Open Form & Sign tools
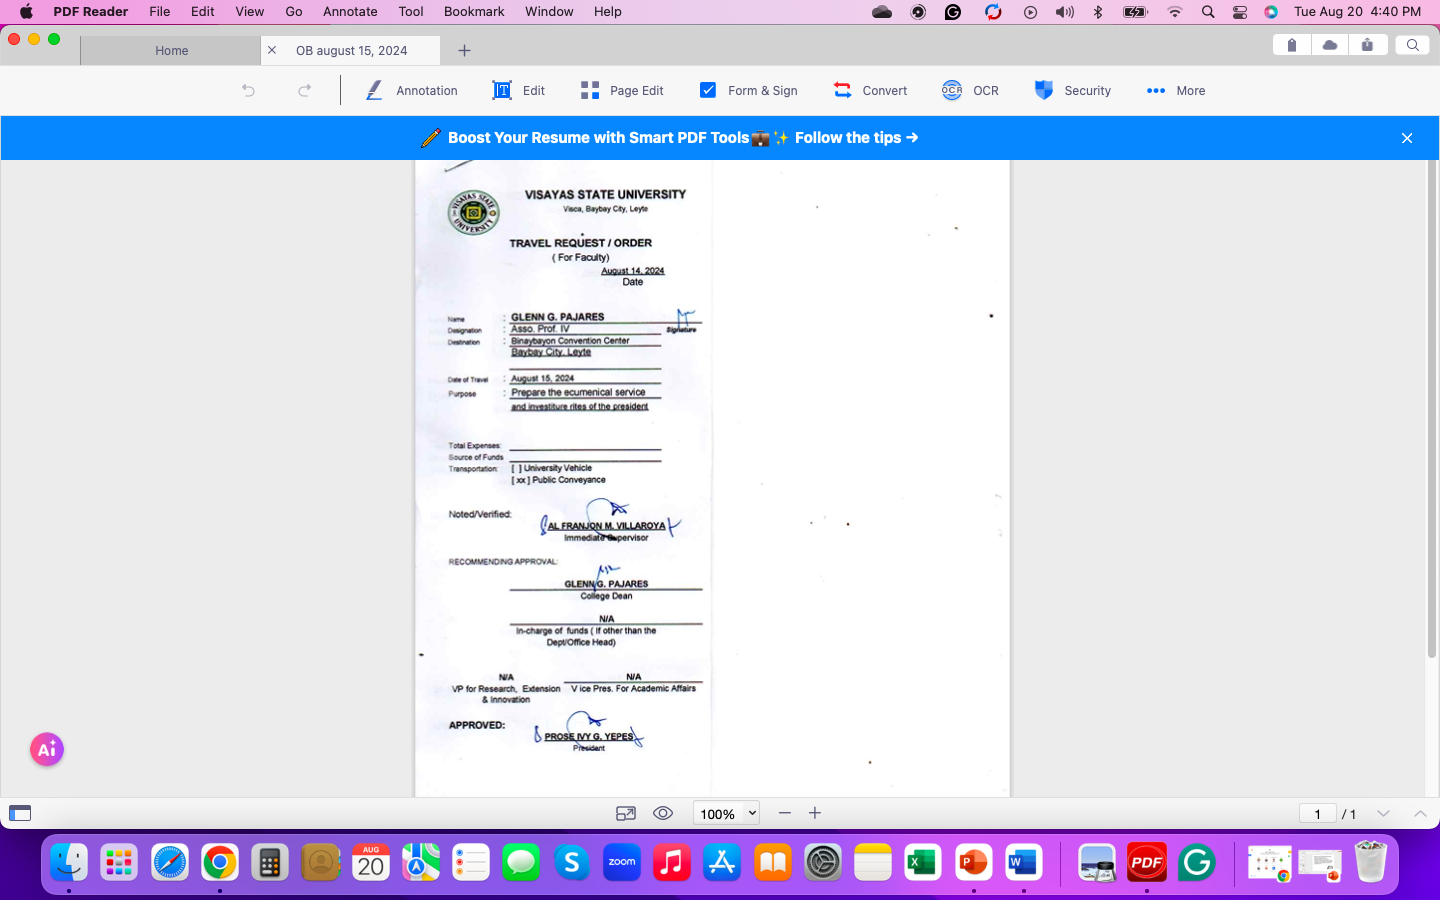The image size is (1440, 900). pyautogui.click(x=749, y=90)
